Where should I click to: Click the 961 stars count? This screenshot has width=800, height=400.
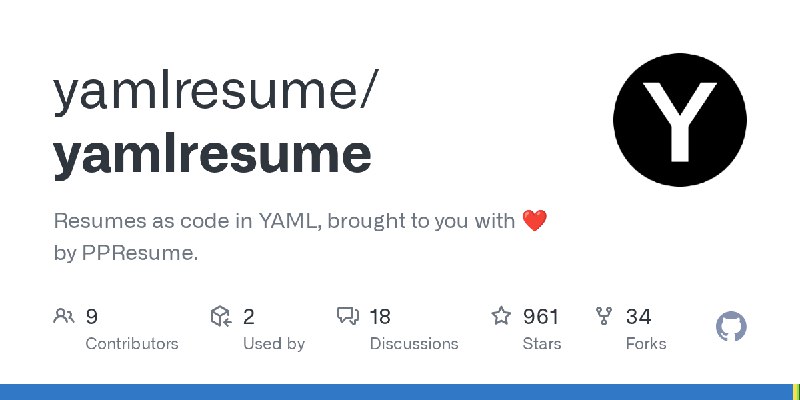541,317
